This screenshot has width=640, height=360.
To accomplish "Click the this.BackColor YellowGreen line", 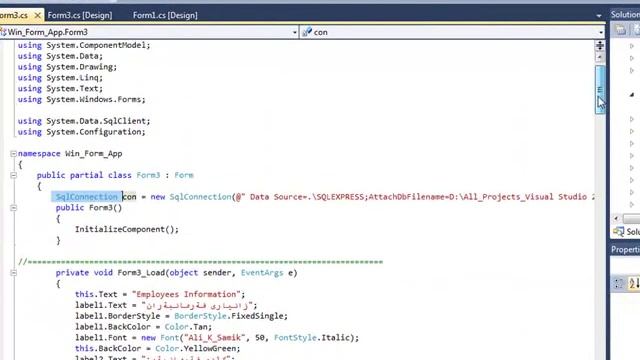I will point(158,349).
